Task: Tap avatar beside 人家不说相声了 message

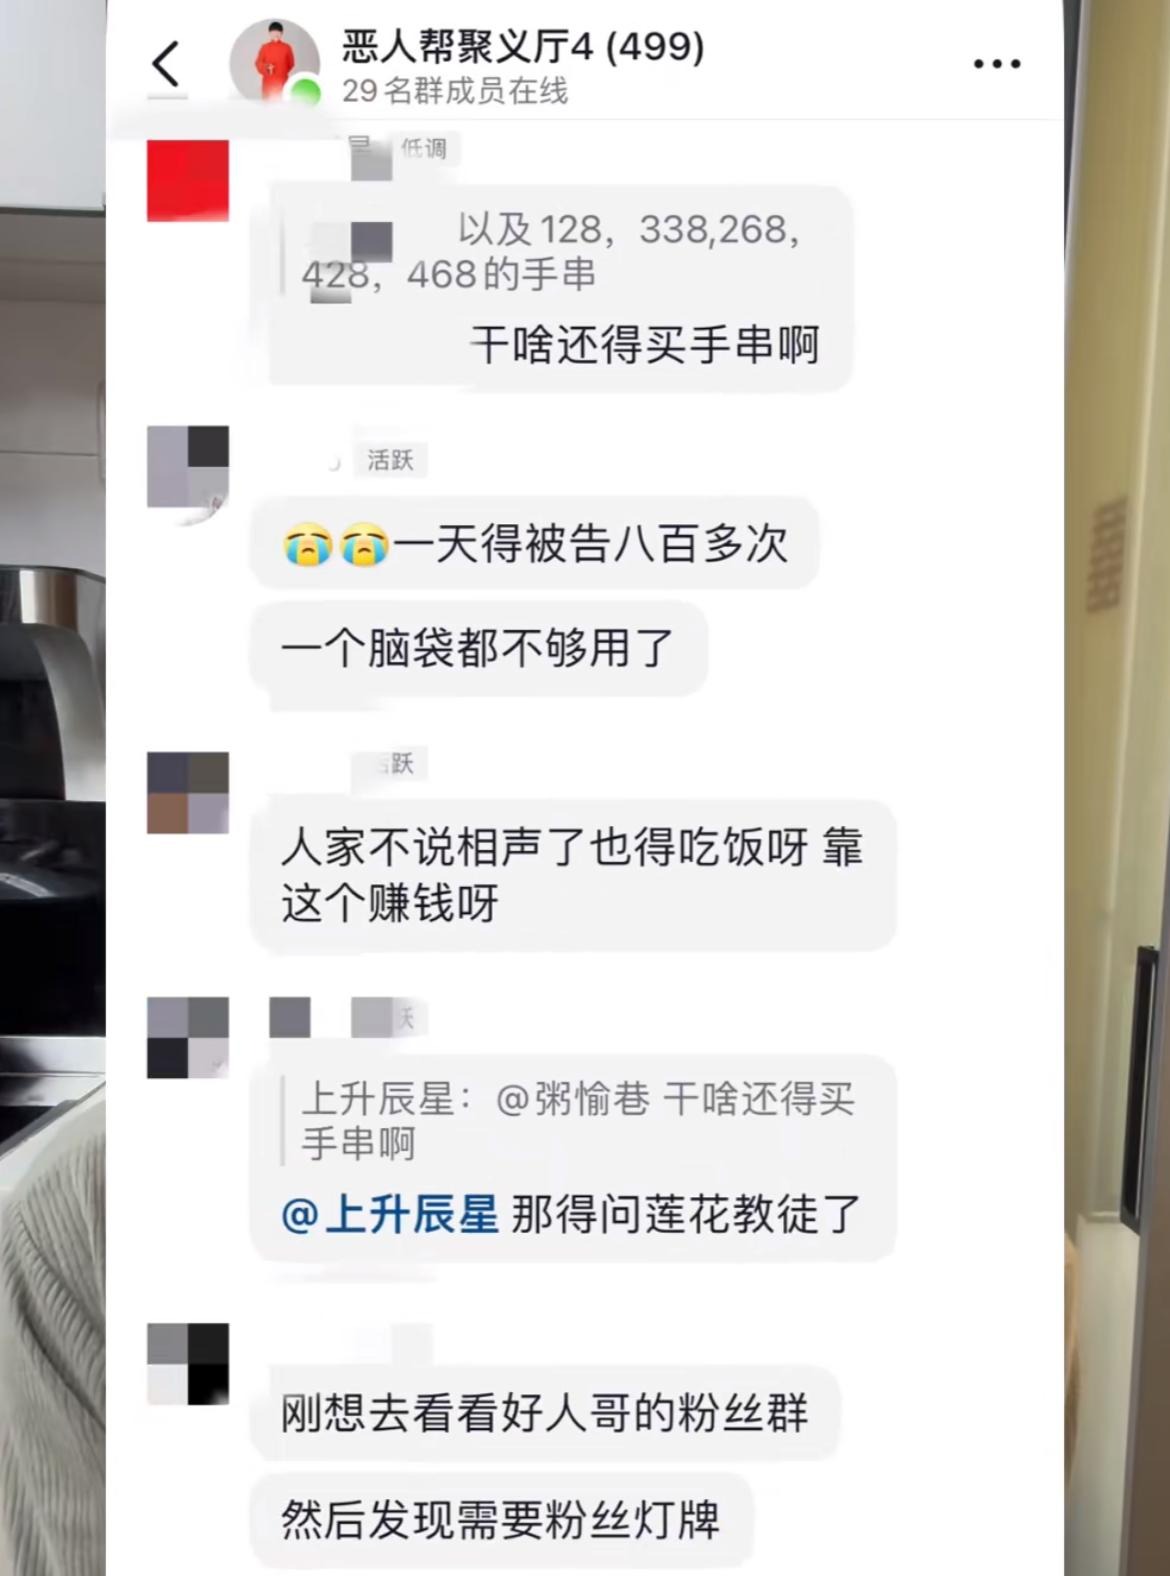Action: tap(188, 793)
